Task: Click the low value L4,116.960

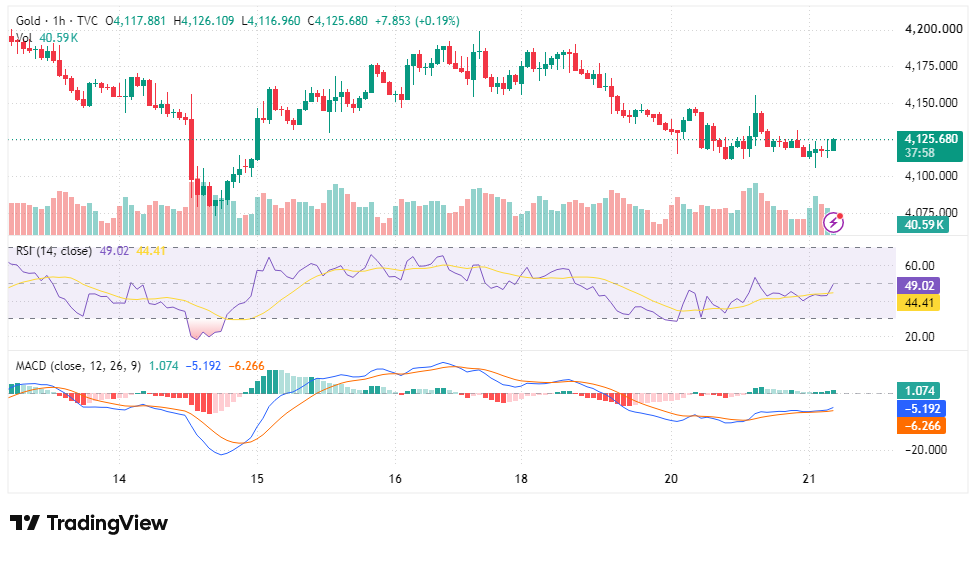Action: point(271,21)
